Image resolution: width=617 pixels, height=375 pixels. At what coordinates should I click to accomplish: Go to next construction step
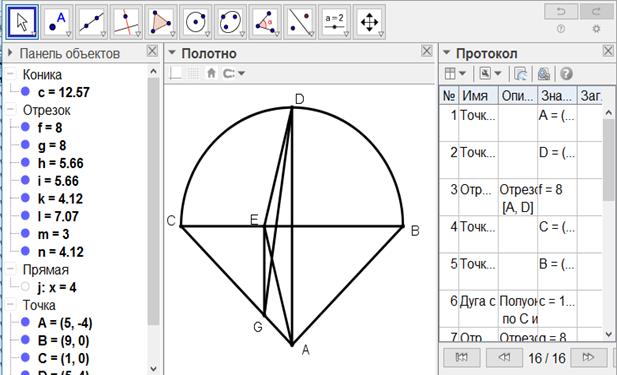pos(588,357)
